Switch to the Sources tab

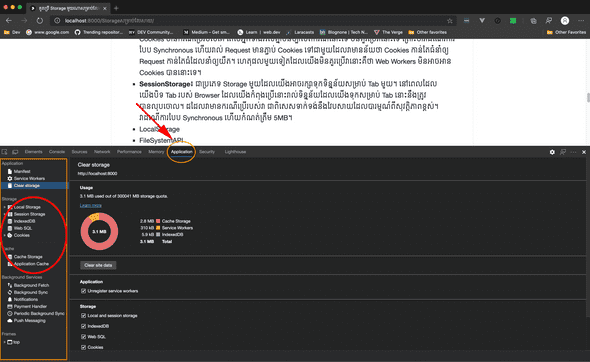(x=79, y=152)
